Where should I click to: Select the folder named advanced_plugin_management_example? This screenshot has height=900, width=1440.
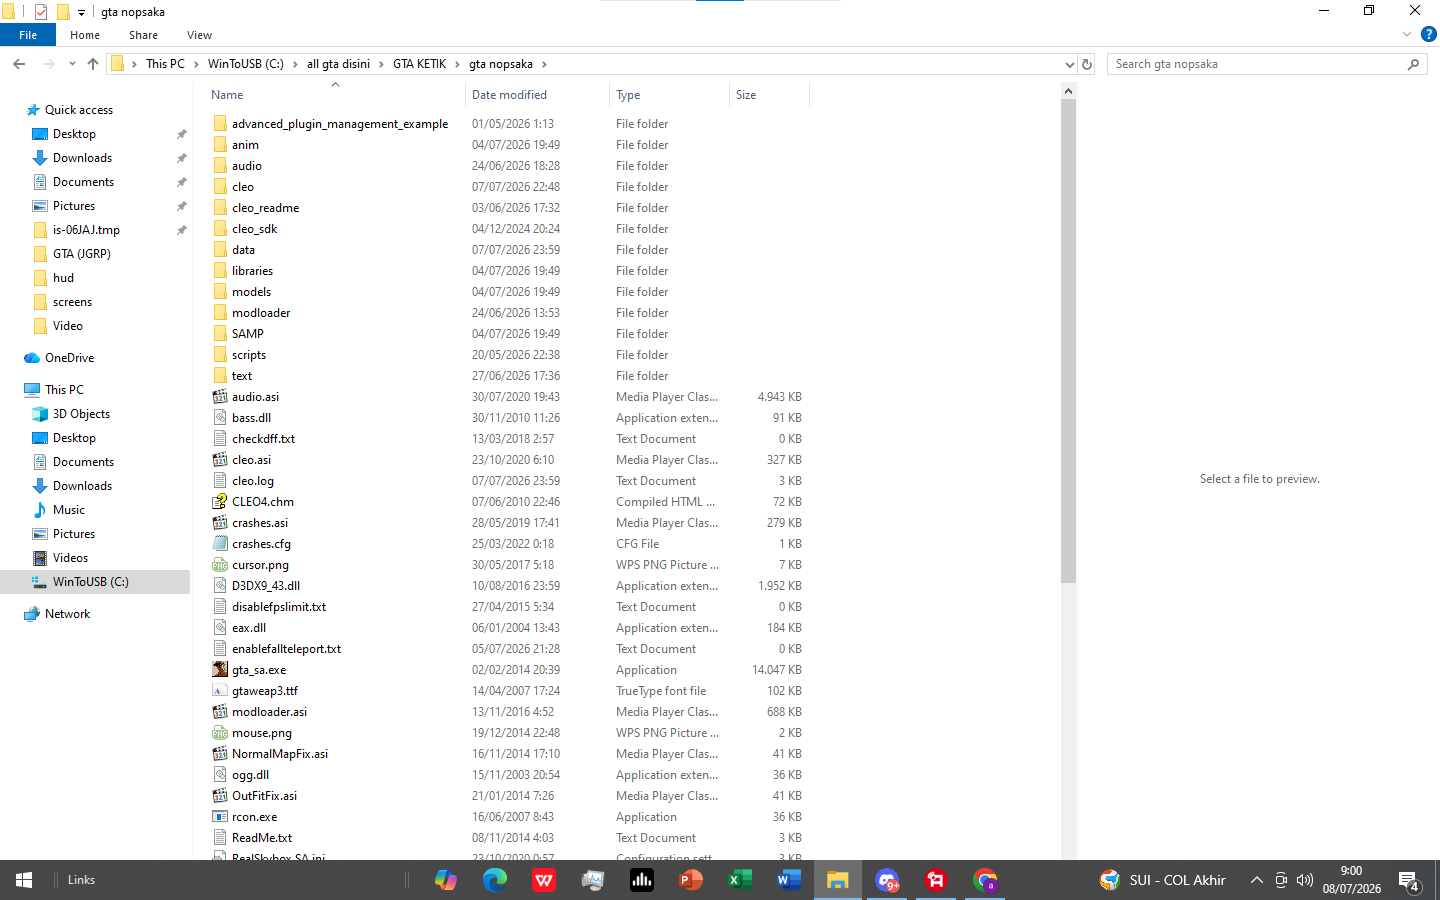point(340,124)
